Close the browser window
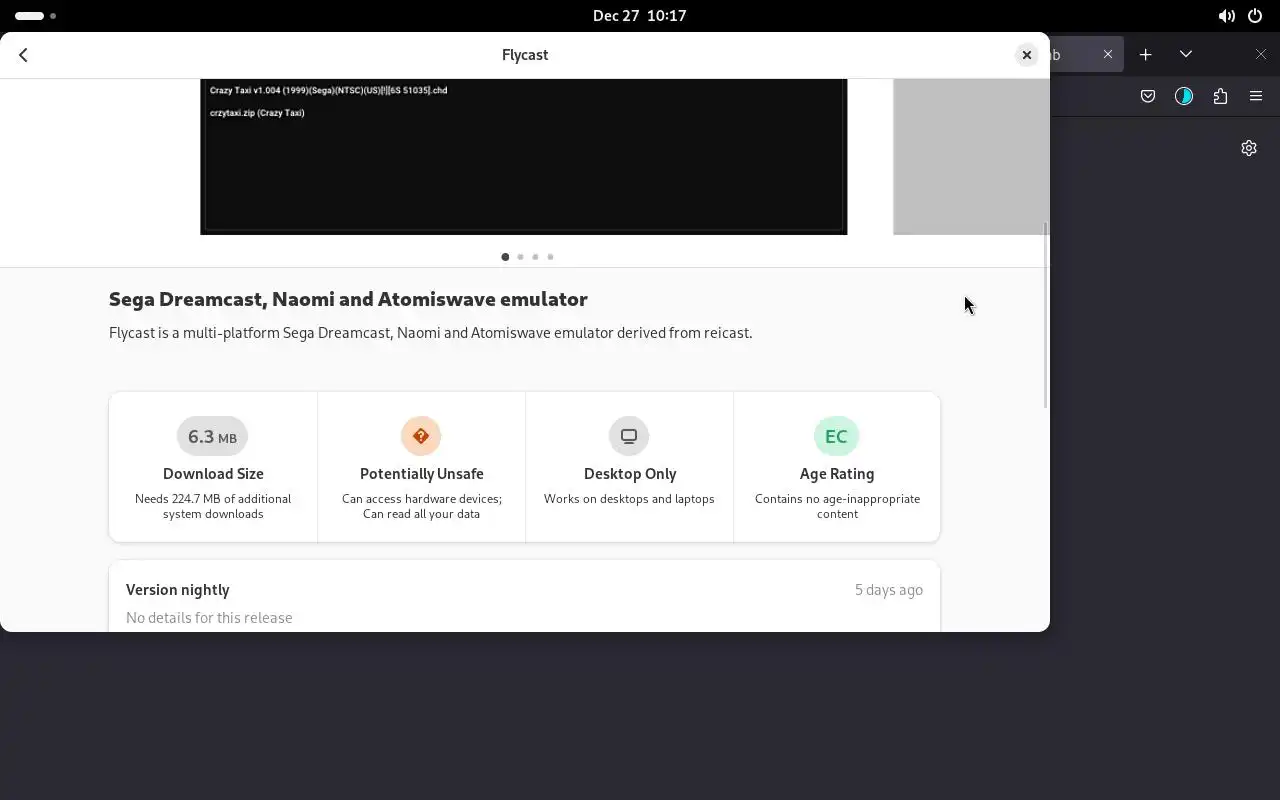The height and width of the screenshot is (800, 1280). pos(1261,54)
